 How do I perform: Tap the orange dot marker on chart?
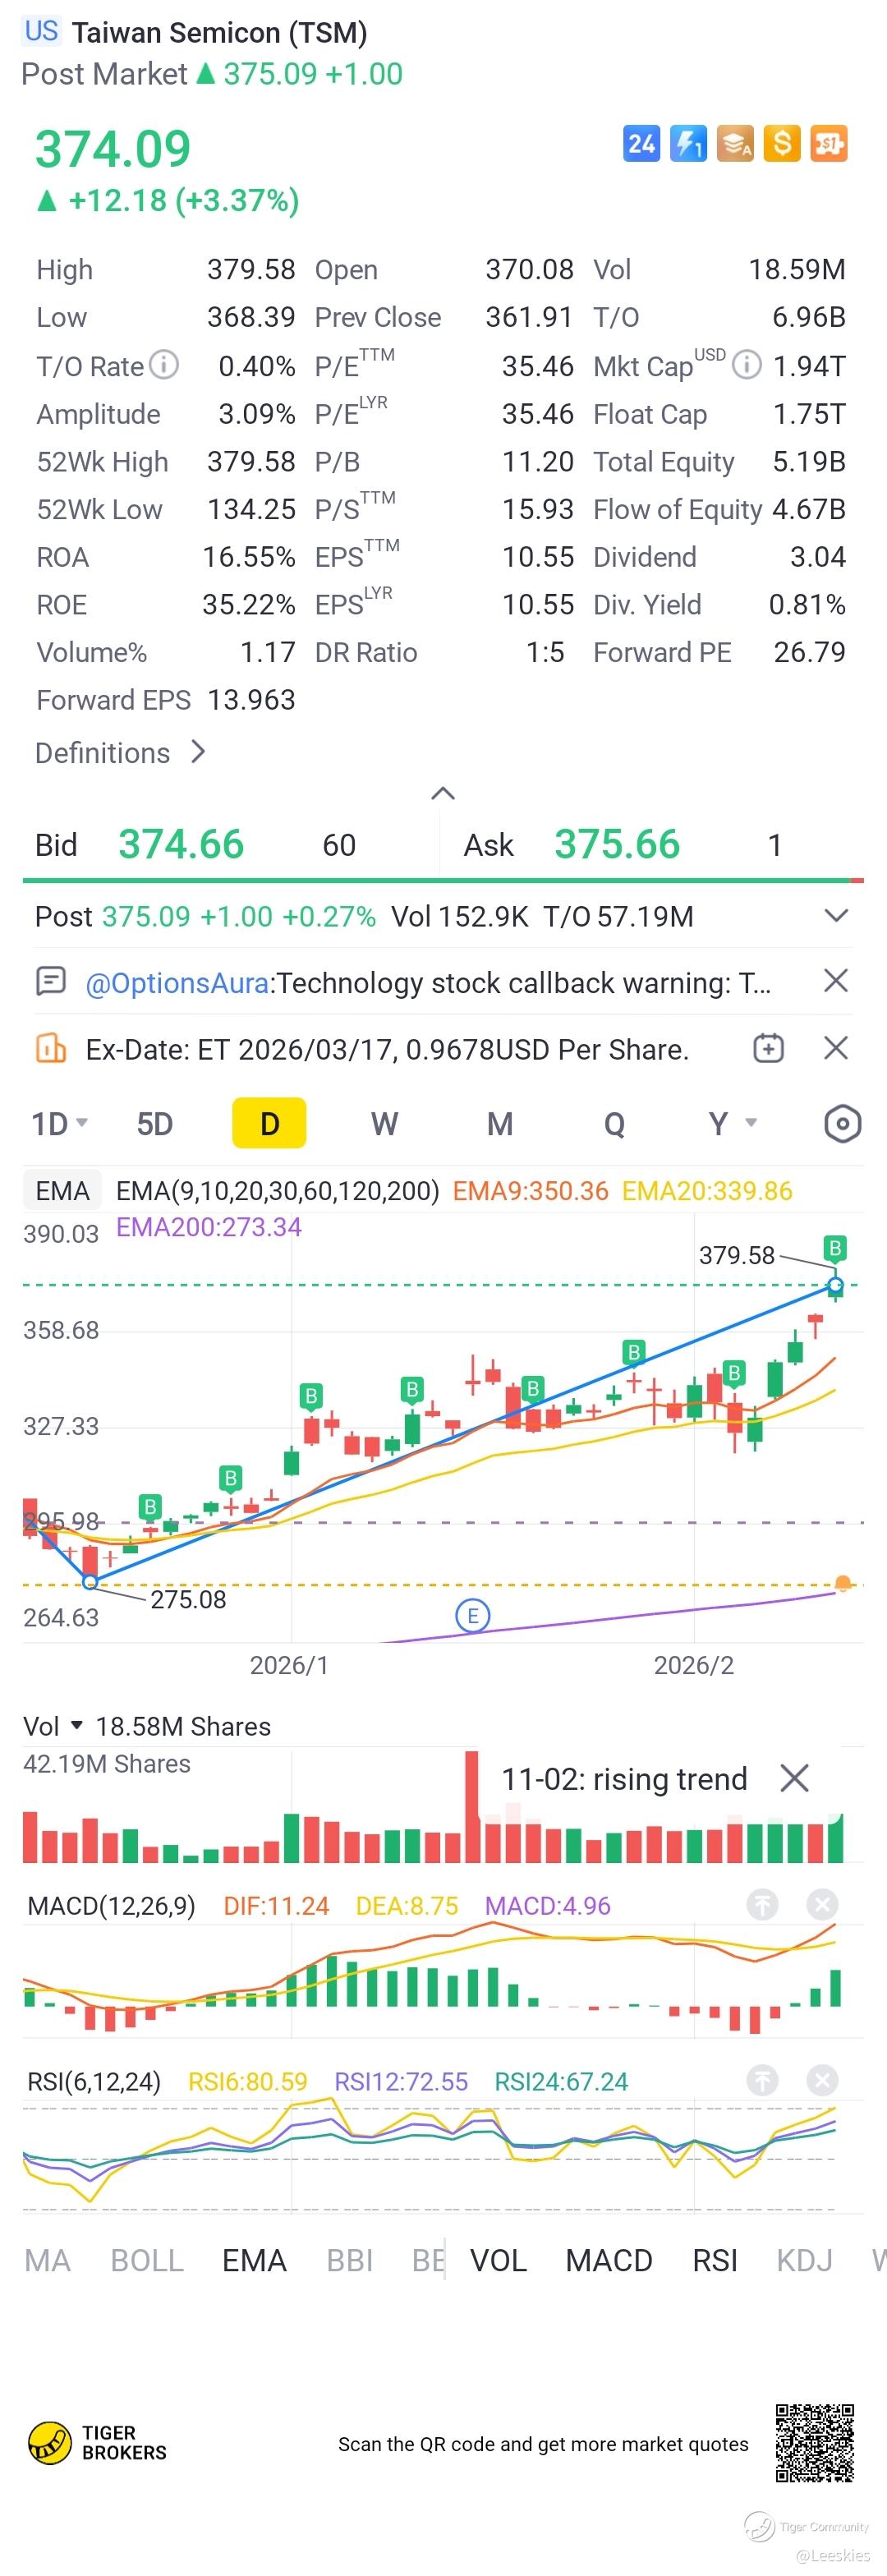pyautogui.click(x=843, y=1583)
